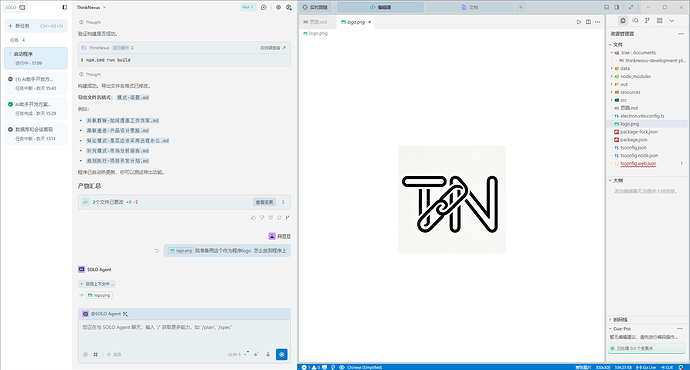Screen dimensions: 690x370
Task: Click the sparkle icon beside the hash icon
Action: (x=114, y=354)
